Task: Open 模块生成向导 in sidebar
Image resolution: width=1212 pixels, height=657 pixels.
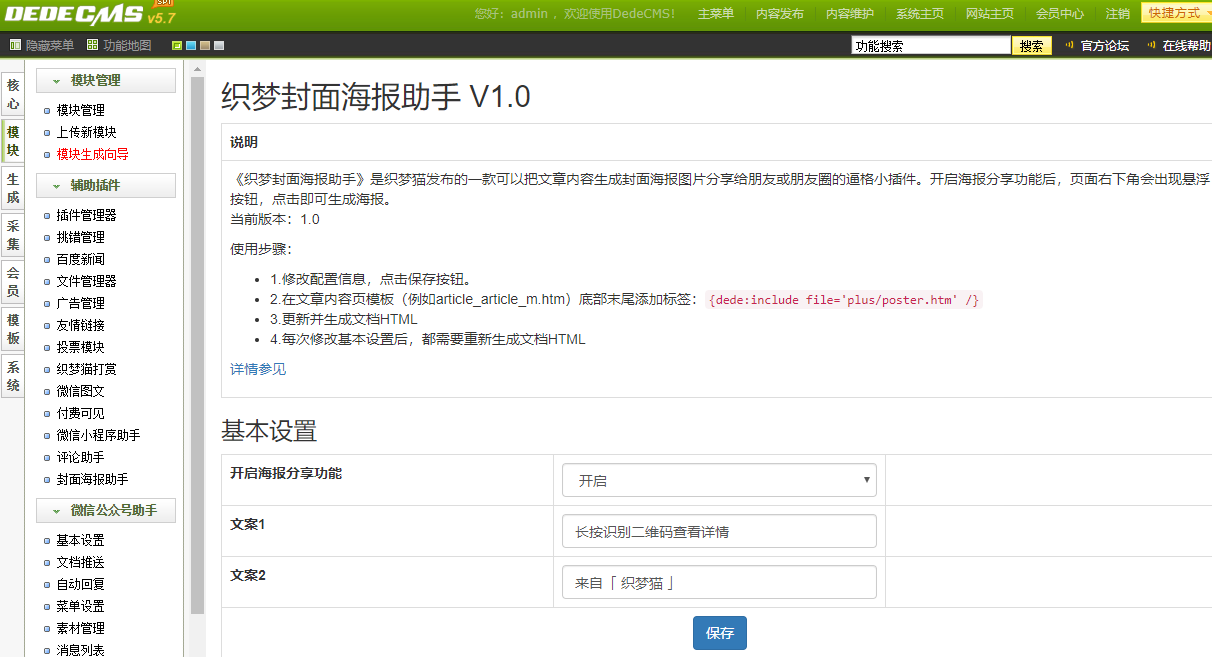Action: point(92,154)
